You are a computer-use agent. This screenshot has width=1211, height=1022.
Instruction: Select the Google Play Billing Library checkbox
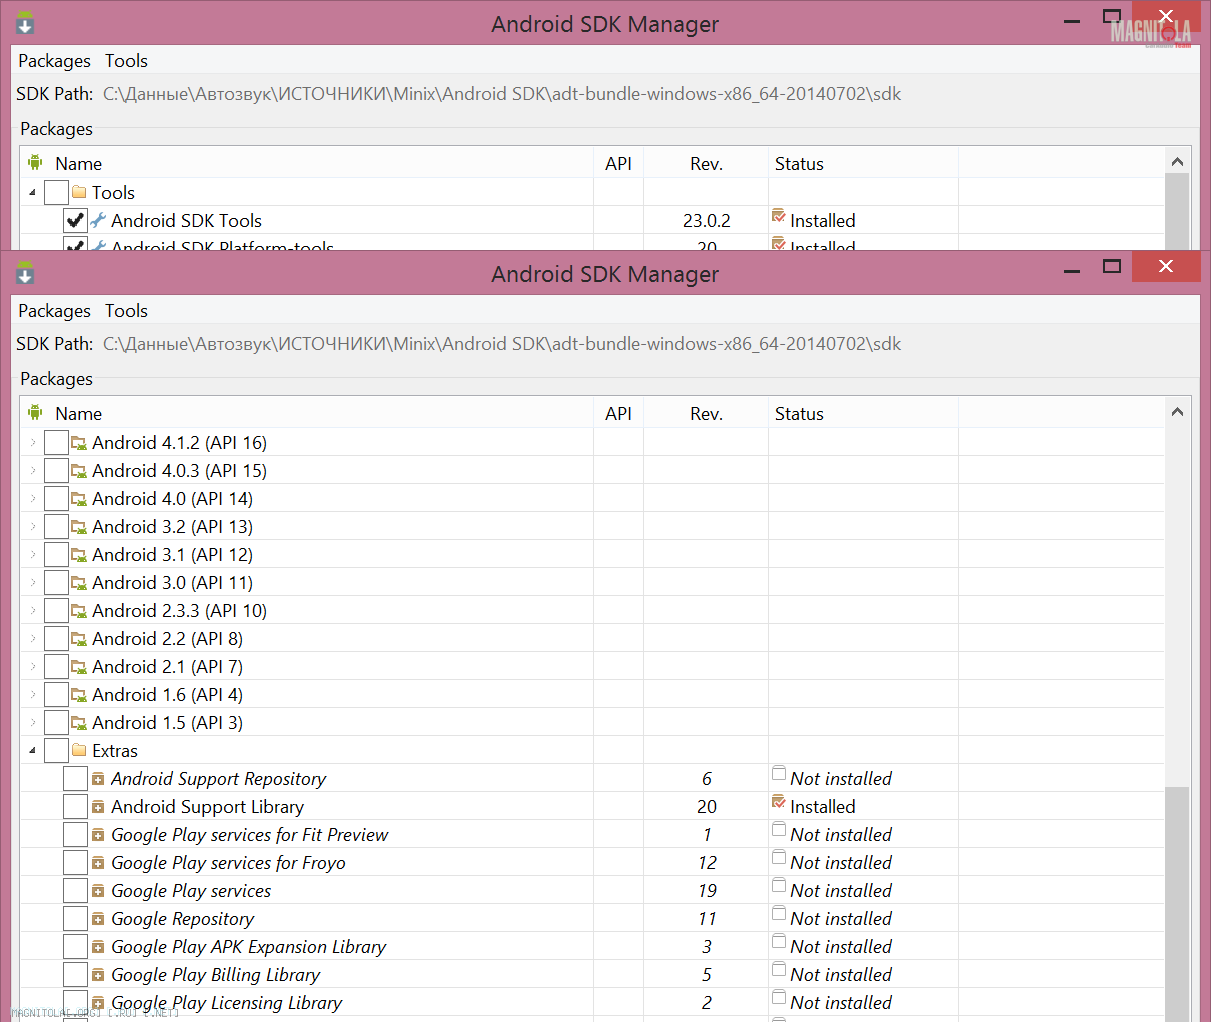[75, 975]
